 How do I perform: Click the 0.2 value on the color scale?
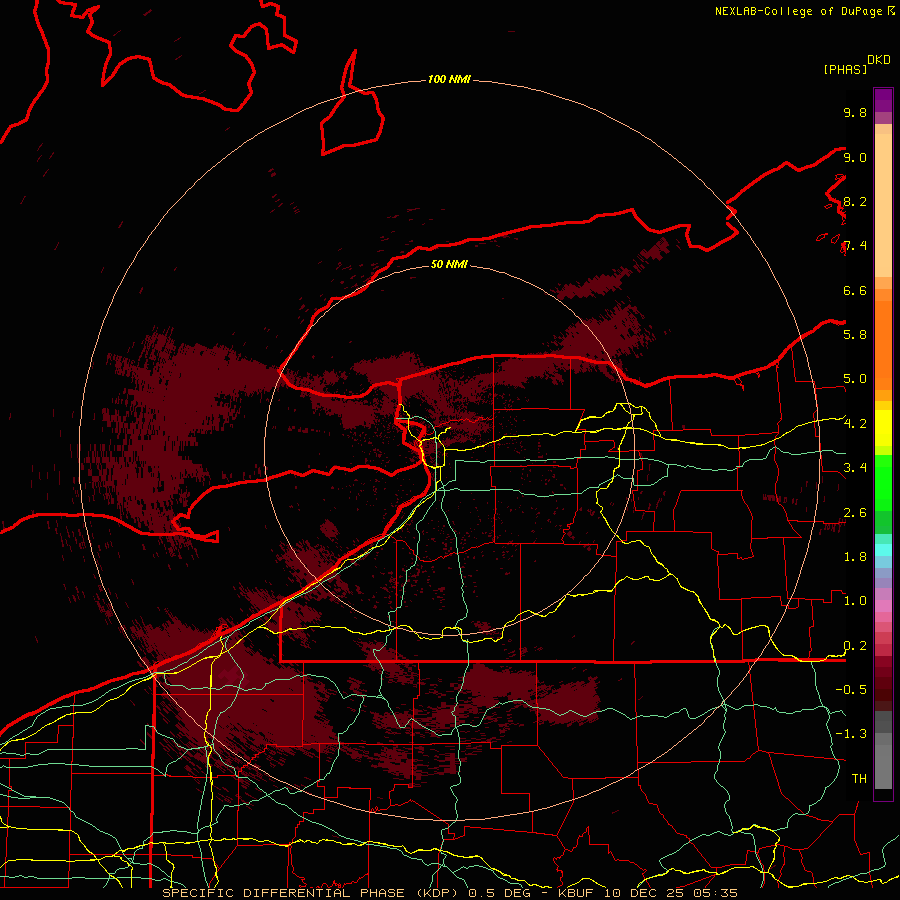tap(855, 646)
